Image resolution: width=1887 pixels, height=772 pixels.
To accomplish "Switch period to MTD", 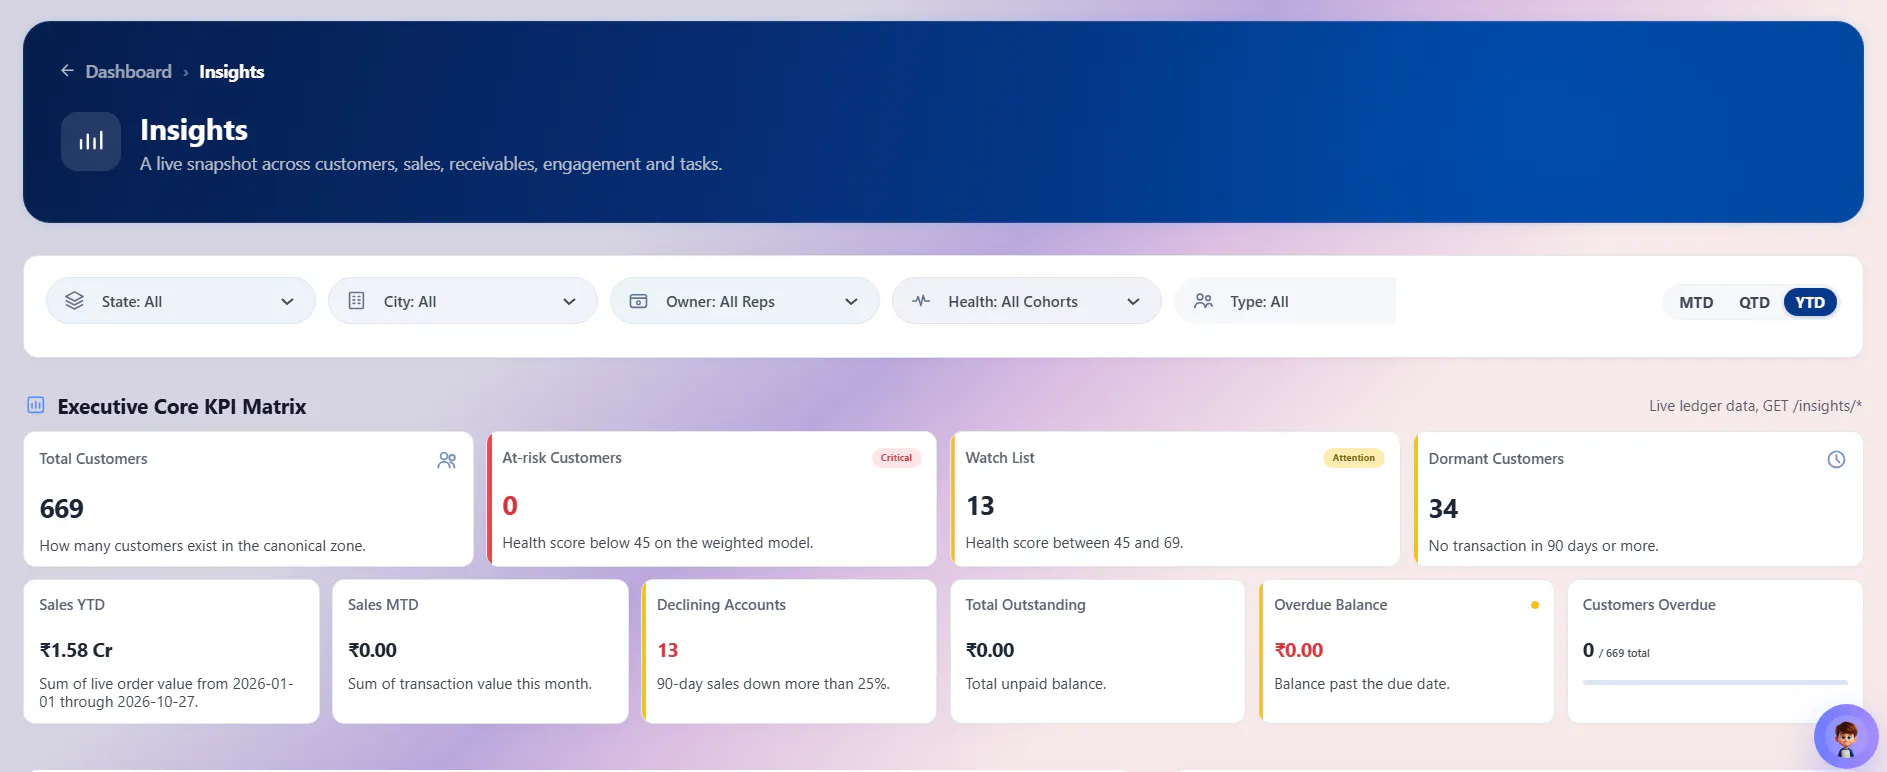I will click(1696, 302).
